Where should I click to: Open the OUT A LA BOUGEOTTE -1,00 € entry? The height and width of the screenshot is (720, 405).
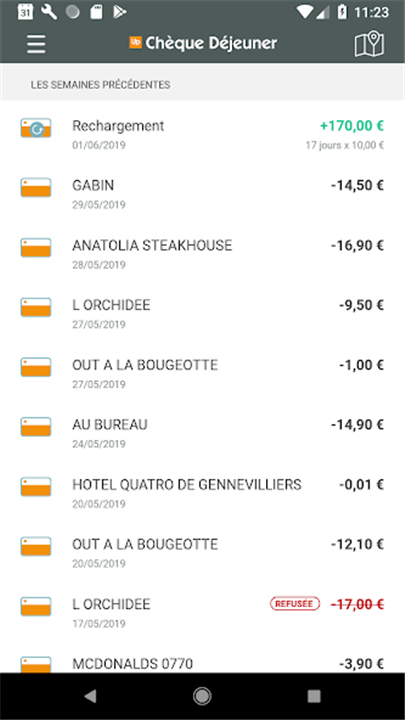point(202,373)
